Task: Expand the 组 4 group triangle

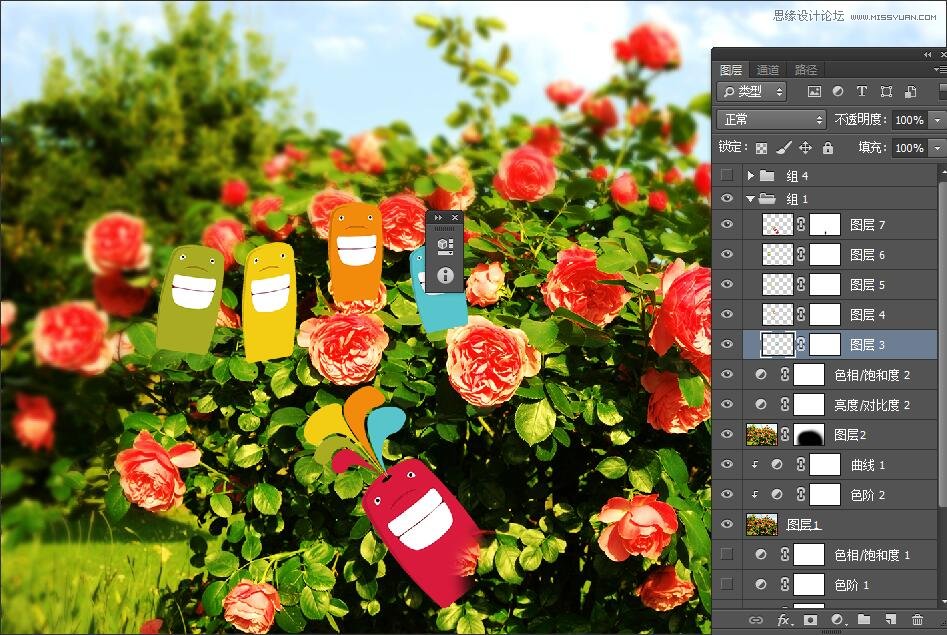Action: point(750,175)
